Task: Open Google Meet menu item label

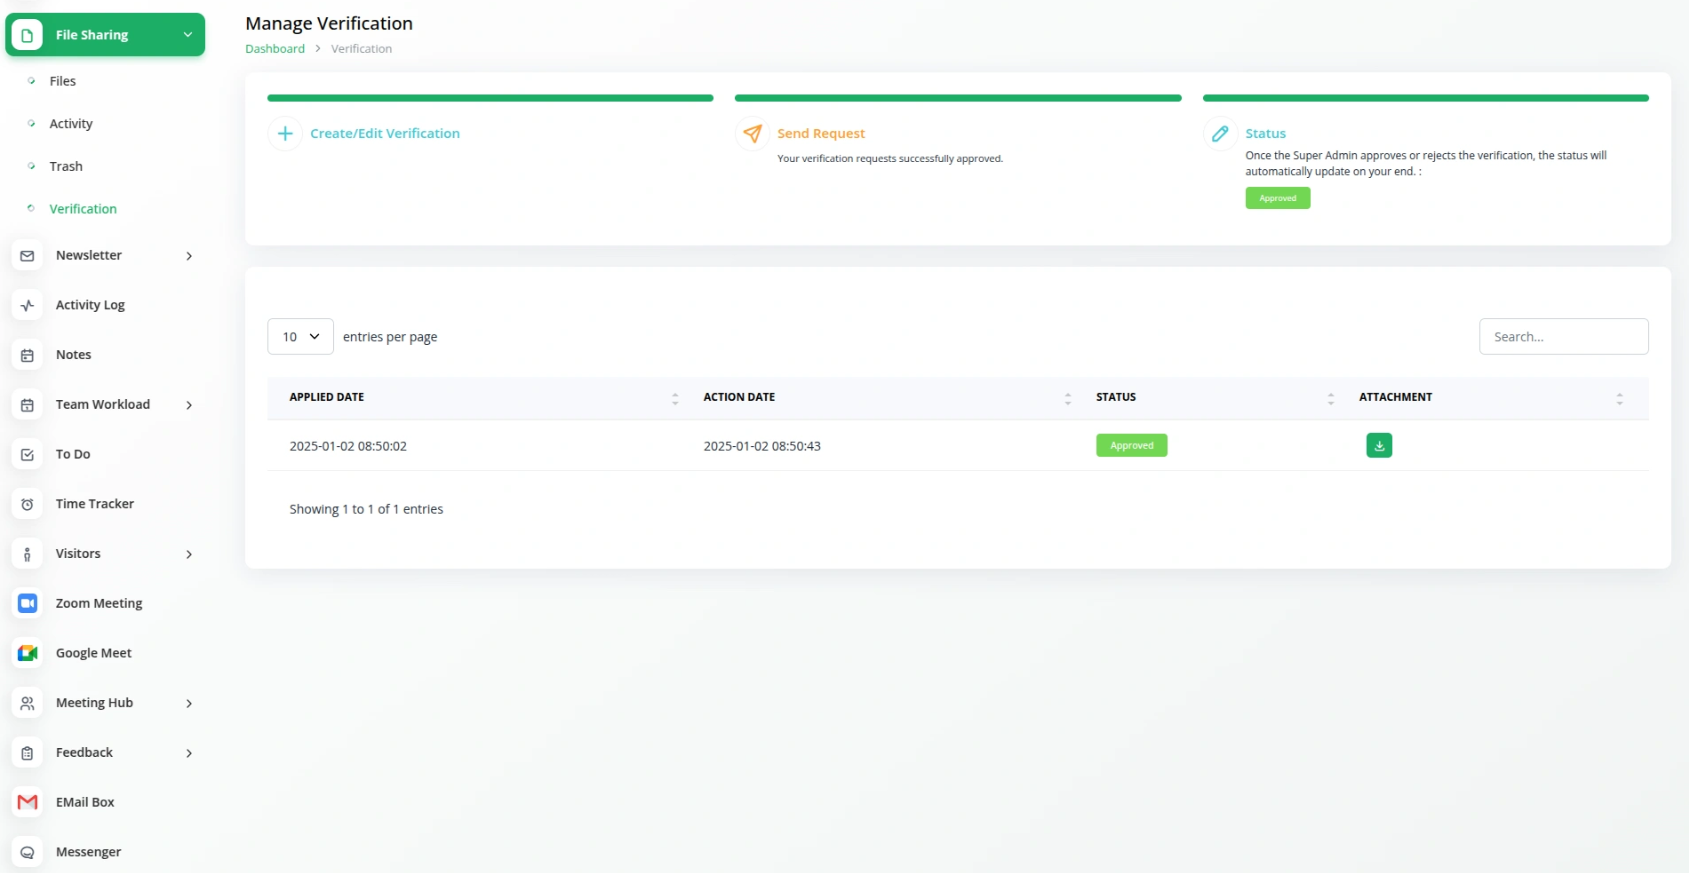Action: (x=94, y=653)
